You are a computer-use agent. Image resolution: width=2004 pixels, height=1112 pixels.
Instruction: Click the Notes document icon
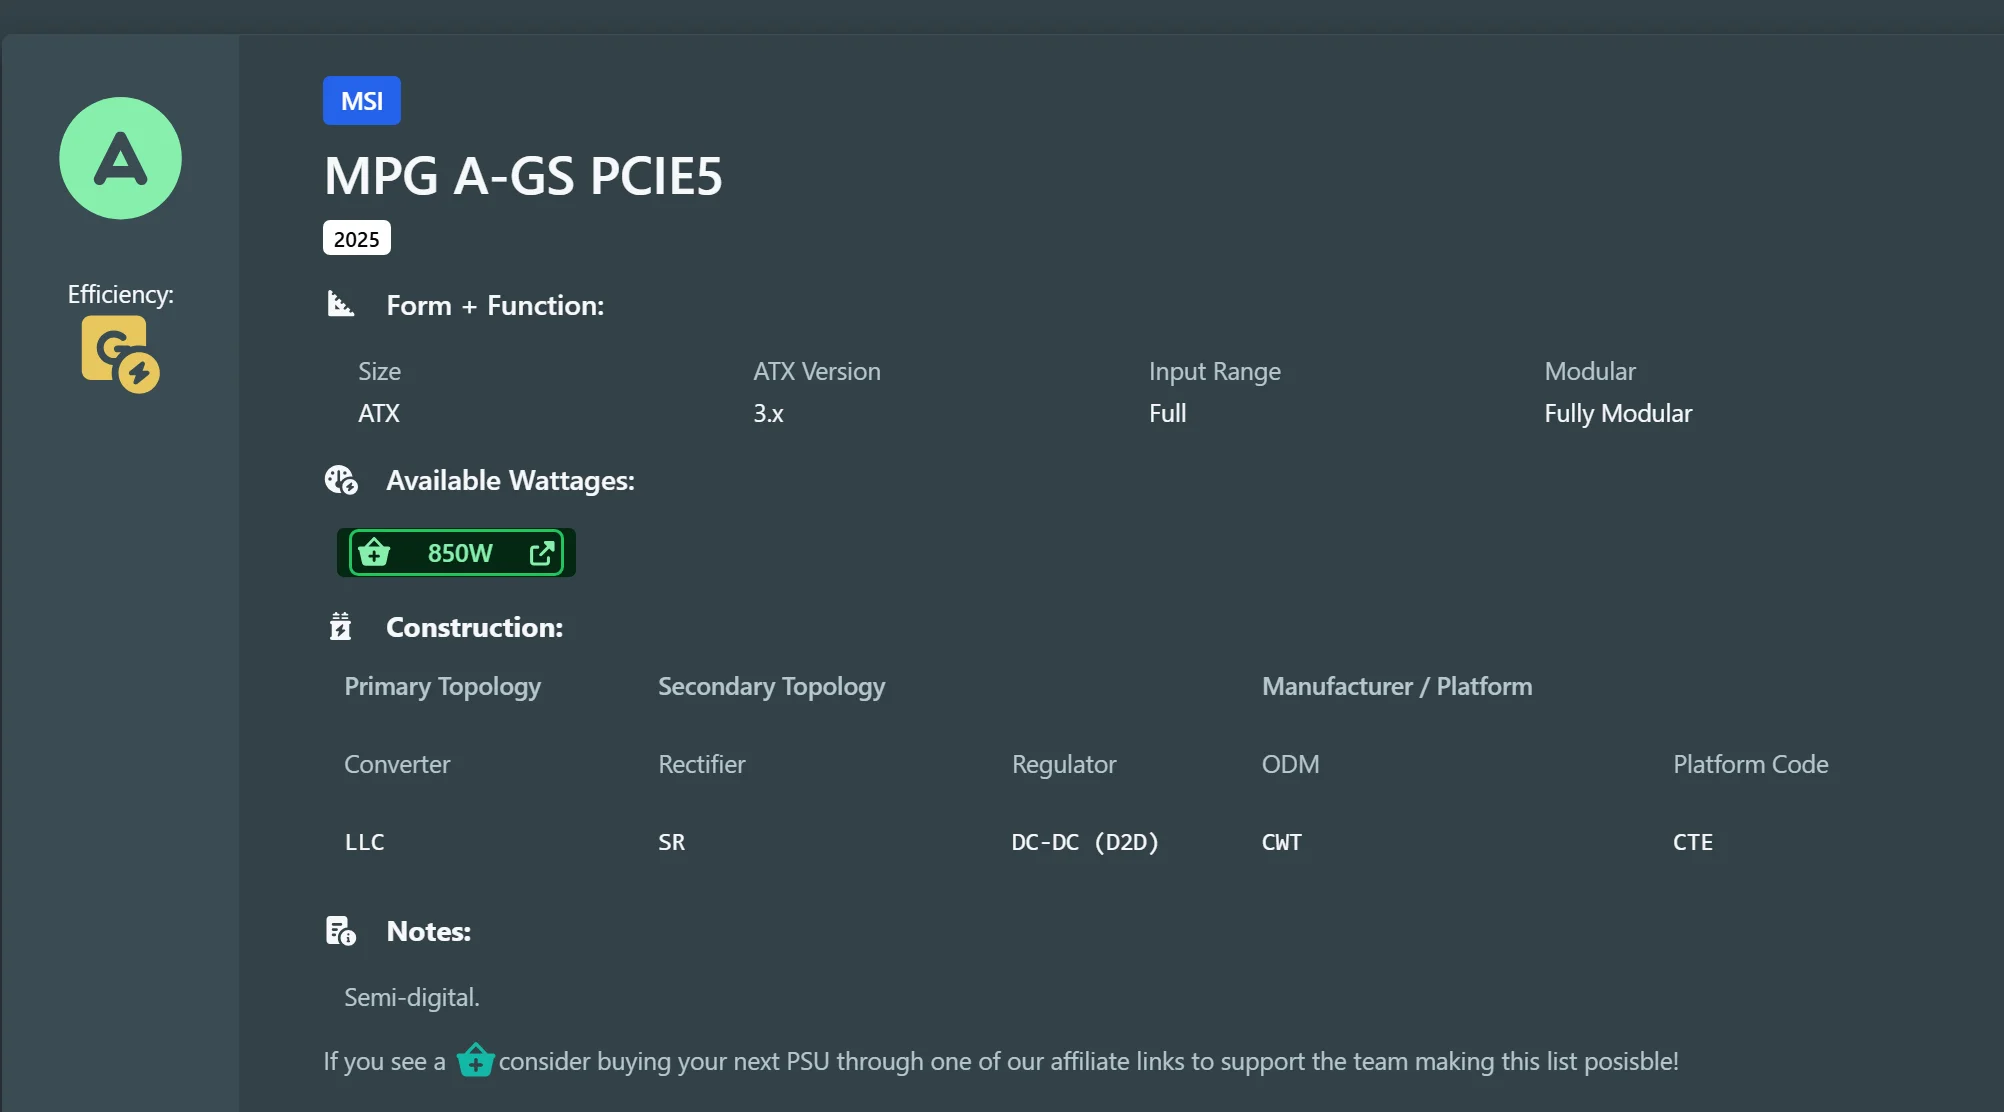341,931
